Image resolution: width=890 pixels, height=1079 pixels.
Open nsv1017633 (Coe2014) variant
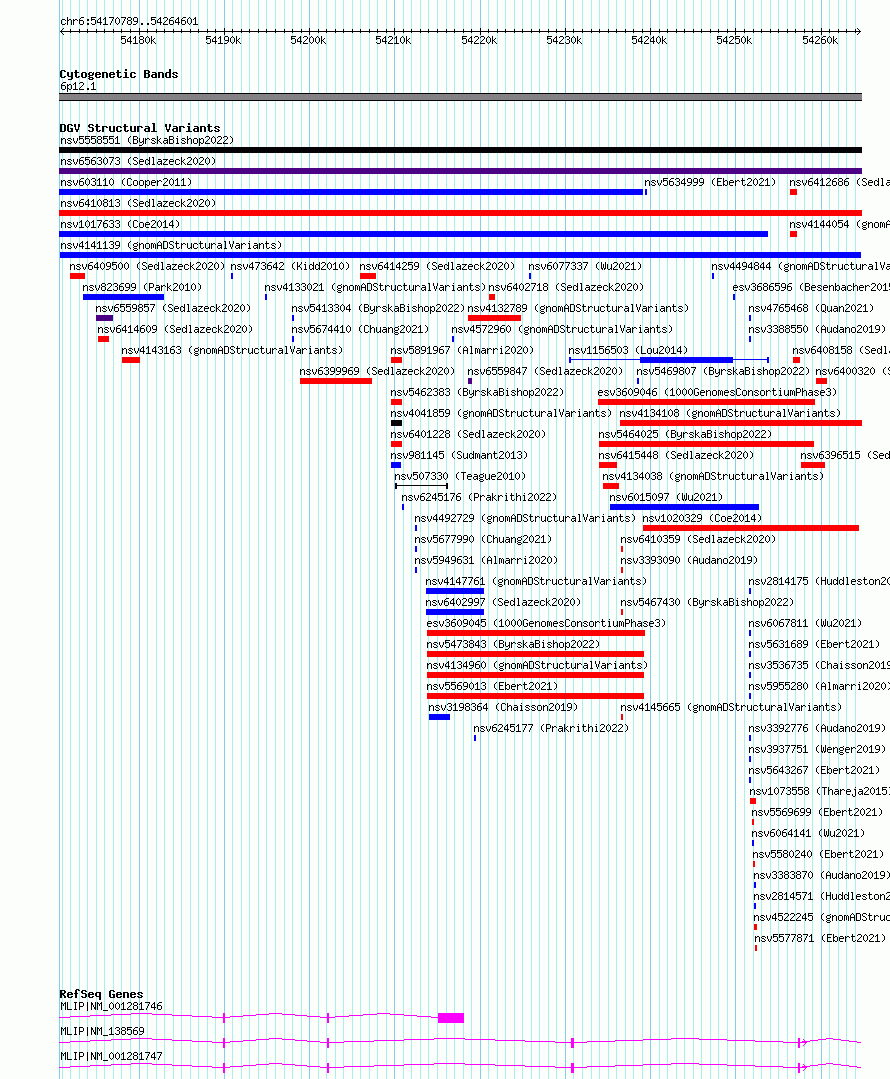click(120, 224)
